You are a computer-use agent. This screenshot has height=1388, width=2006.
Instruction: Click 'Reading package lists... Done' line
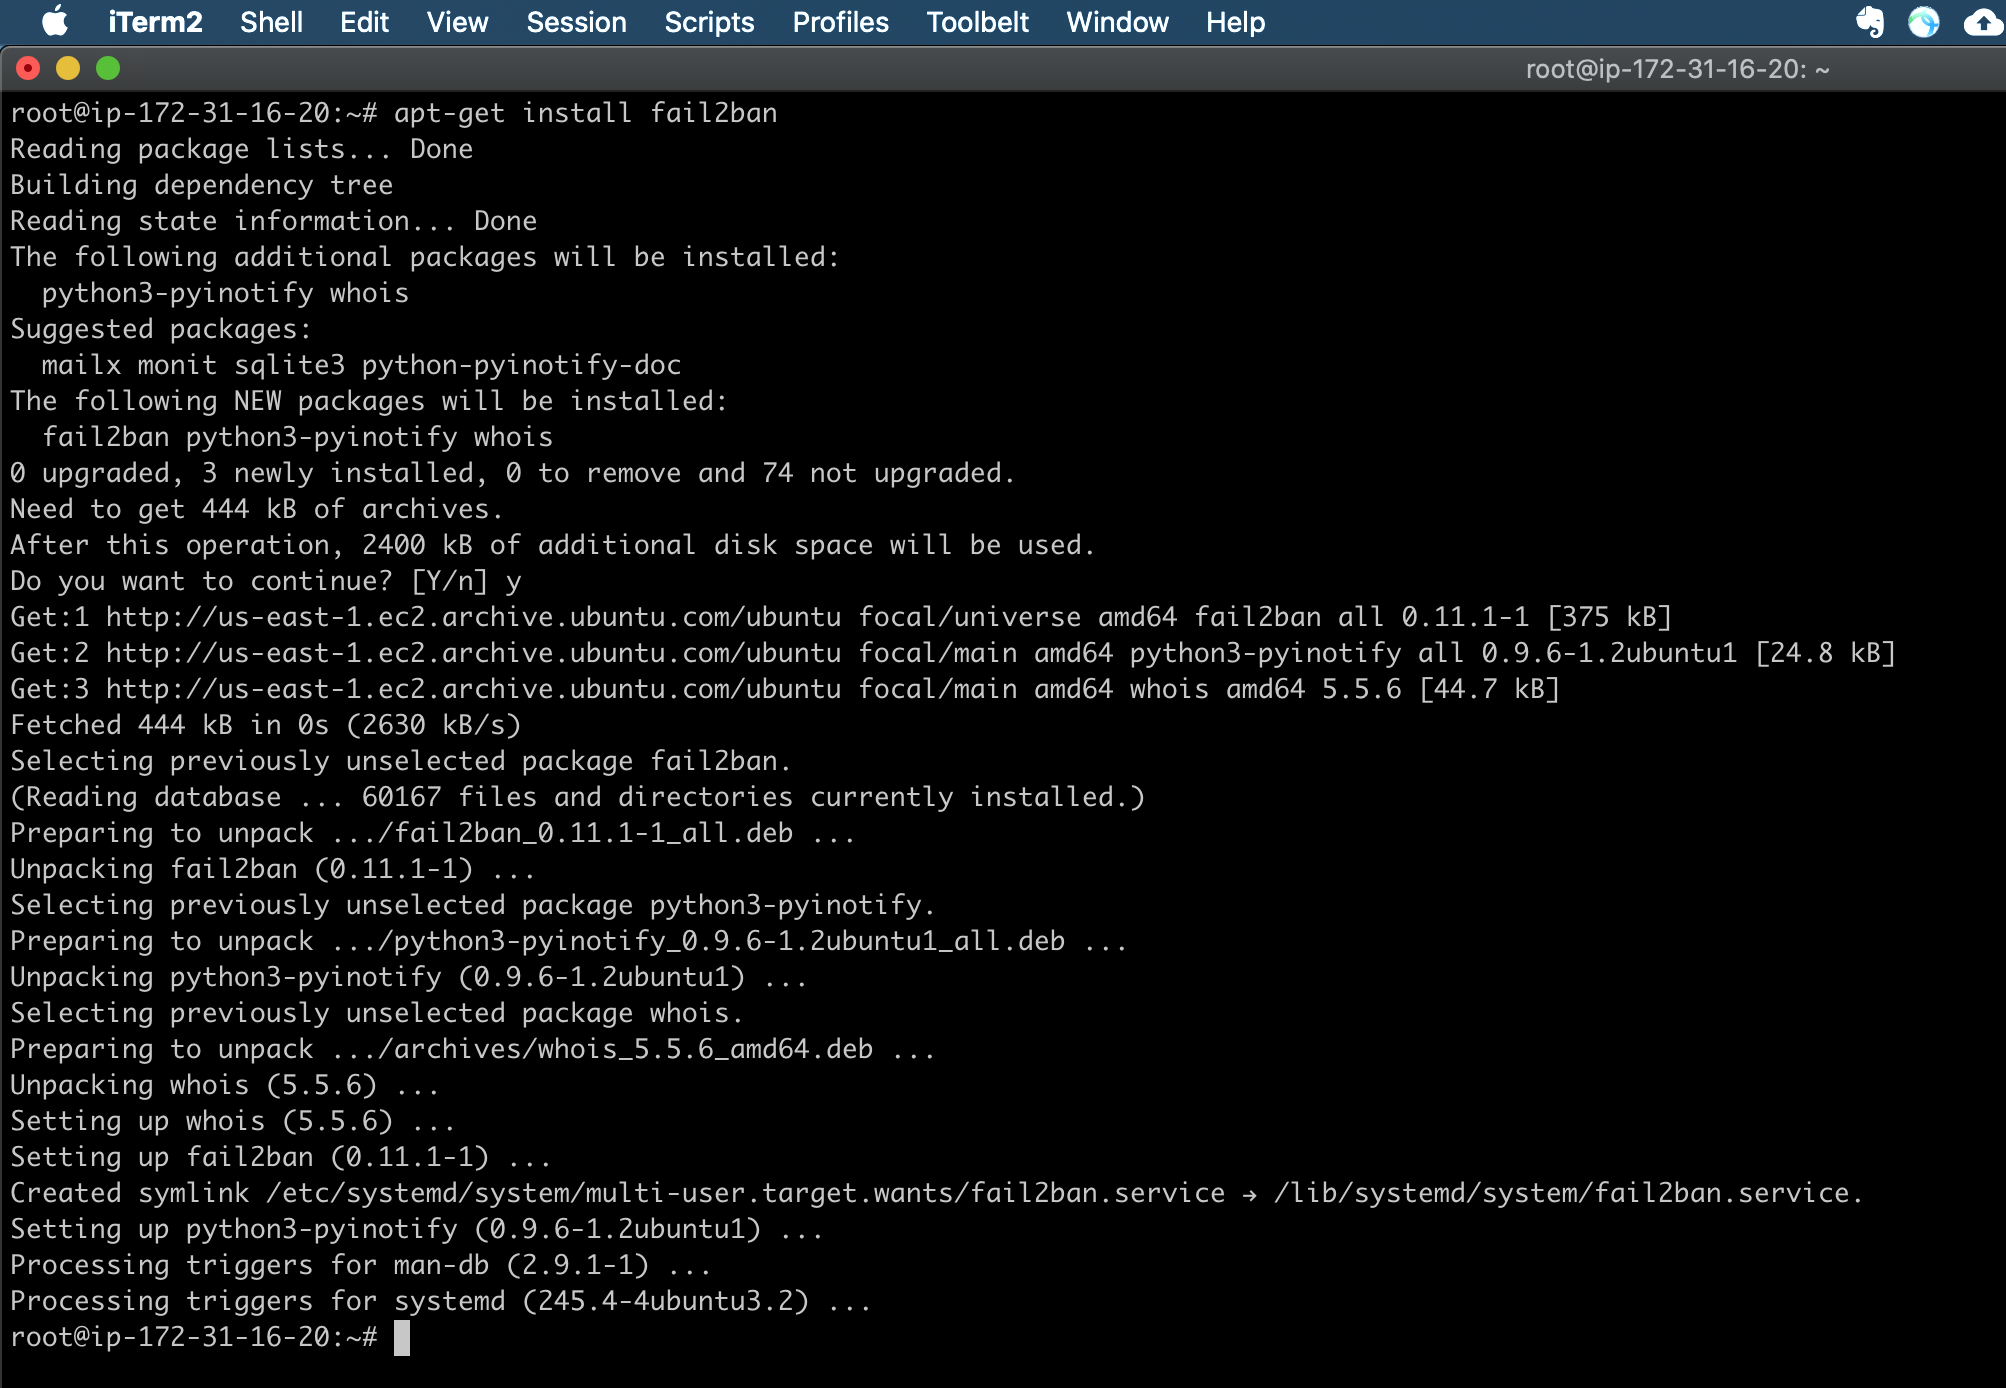(x=242, y=149)
